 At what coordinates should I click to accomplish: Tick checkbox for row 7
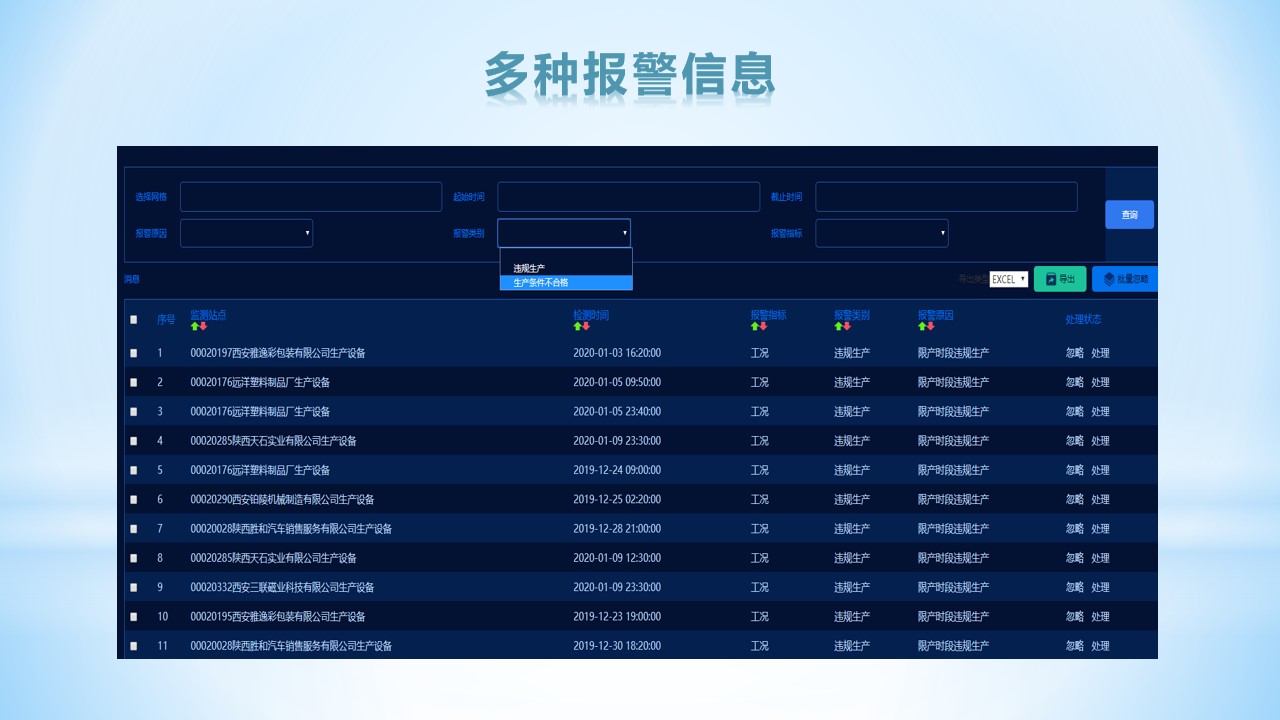pos(134,529)
